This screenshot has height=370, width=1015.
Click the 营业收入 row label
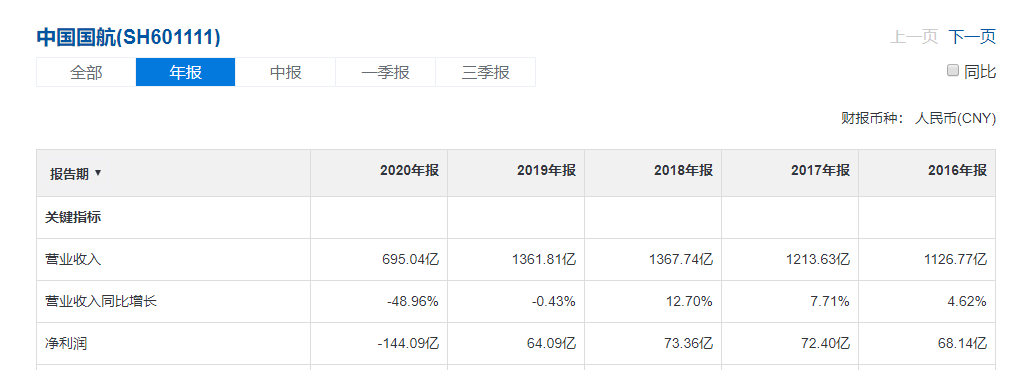point(73,260)
